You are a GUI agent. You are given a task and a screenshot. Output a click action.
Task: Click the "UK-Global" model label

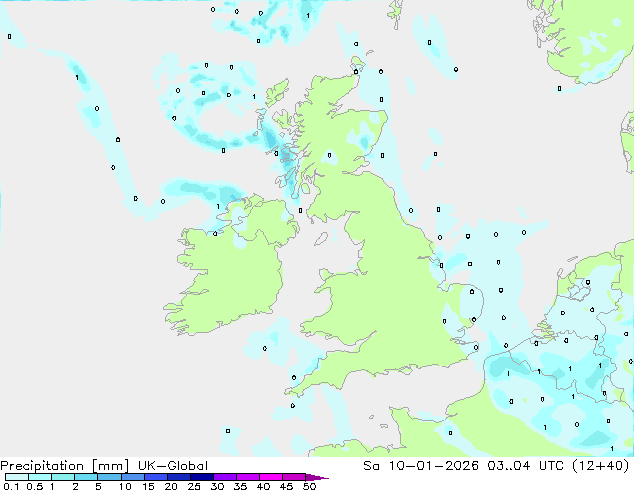click(173, 466)
